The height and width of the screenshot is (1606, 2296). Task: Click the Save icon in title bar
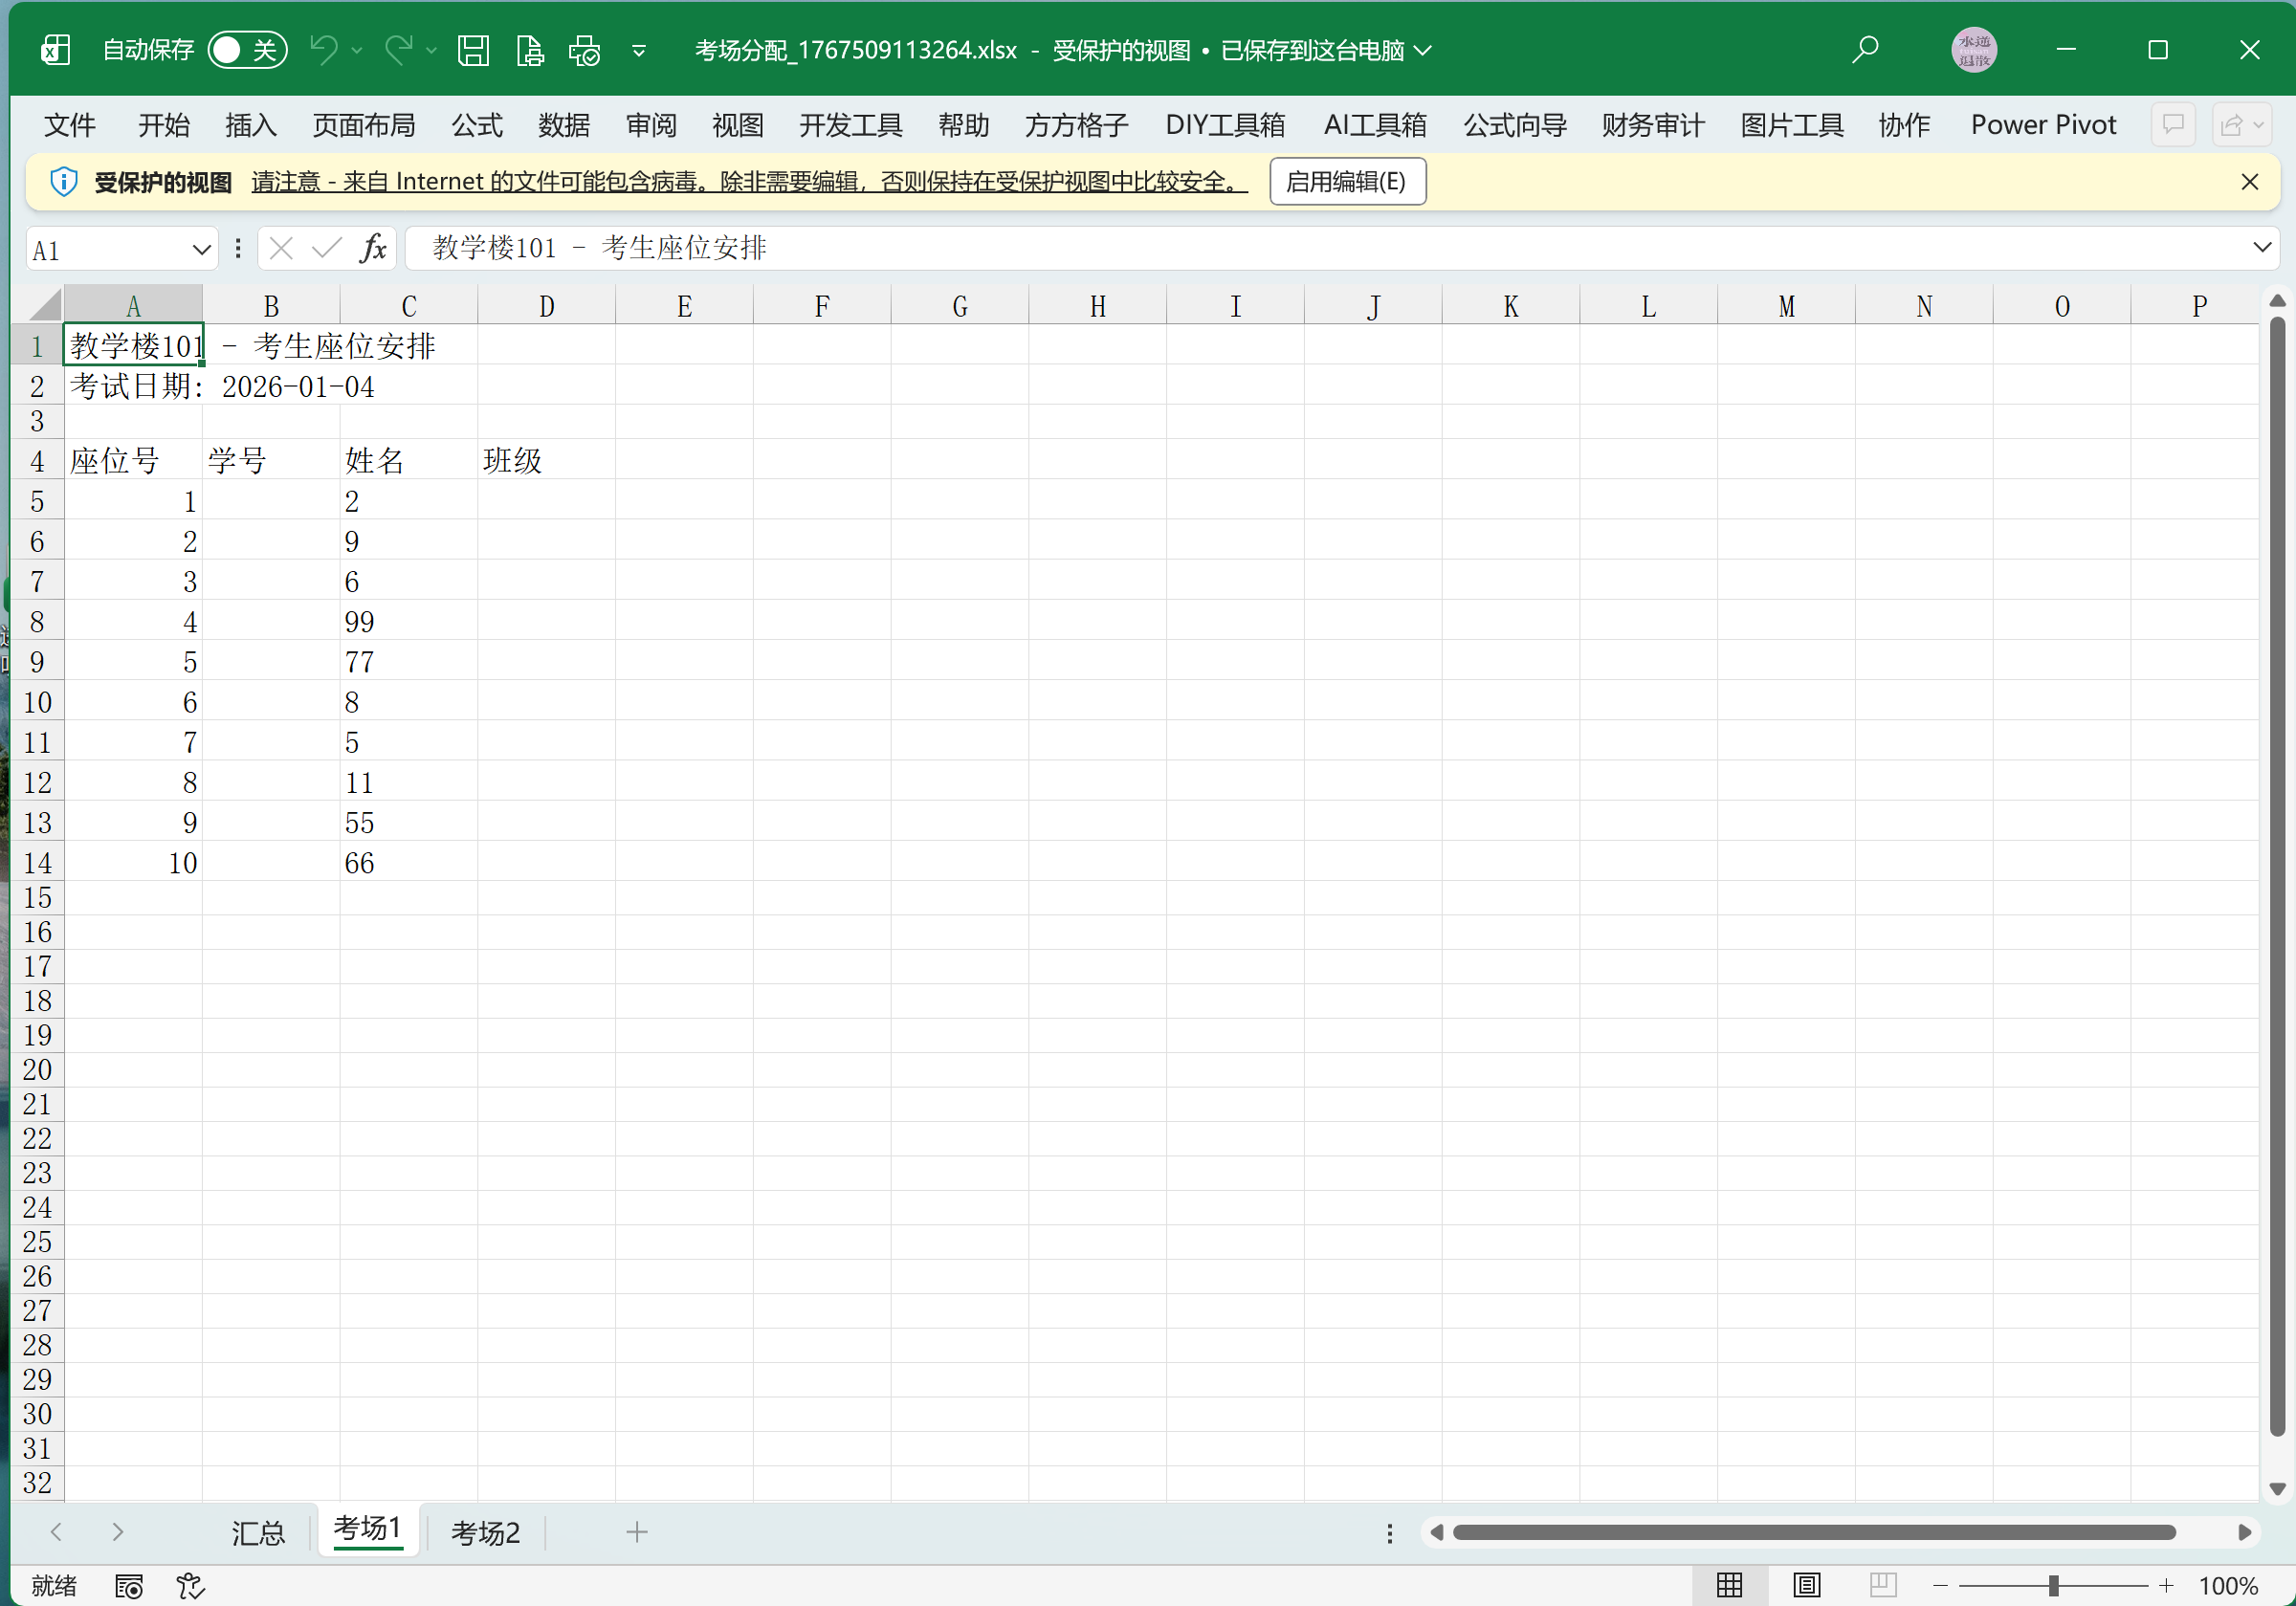coord(473,50)
